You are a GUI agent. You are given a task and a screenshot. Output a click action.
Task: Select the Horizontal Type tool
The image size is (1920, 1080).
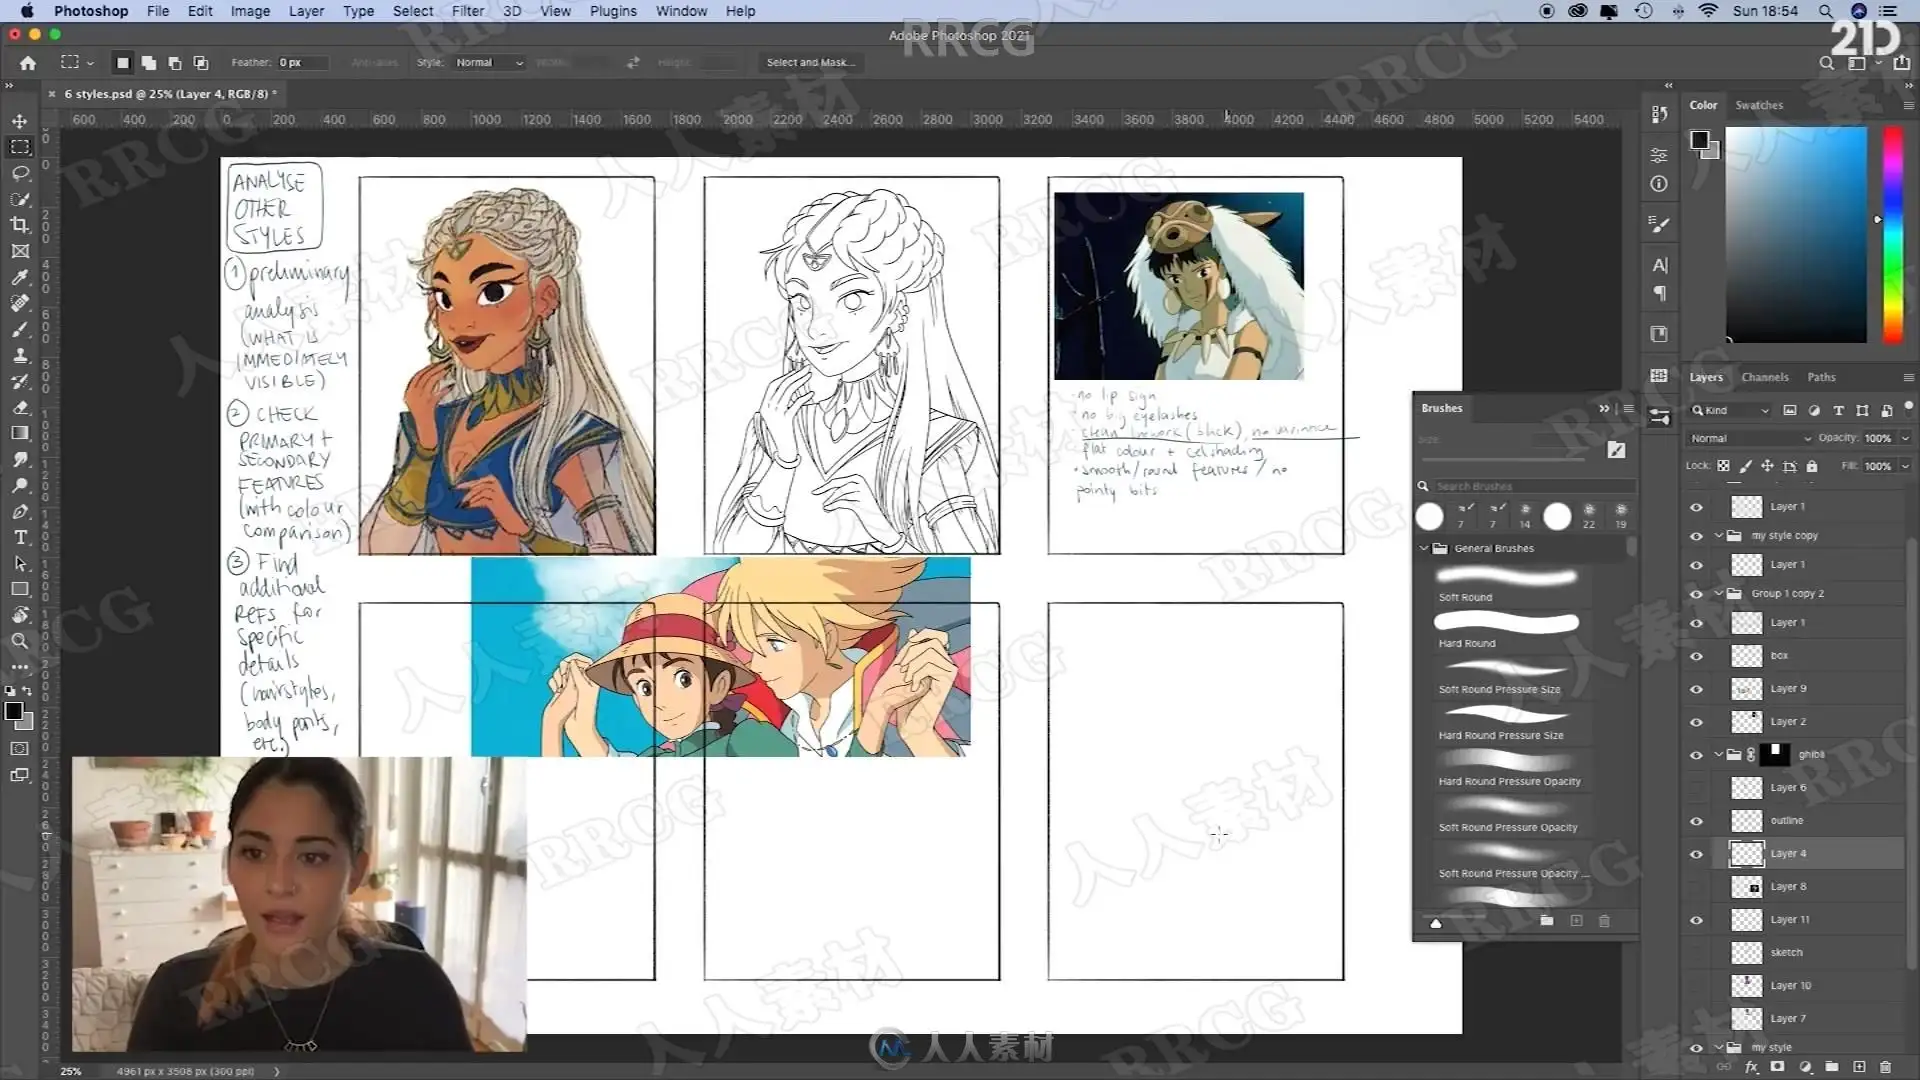[20, 537]
